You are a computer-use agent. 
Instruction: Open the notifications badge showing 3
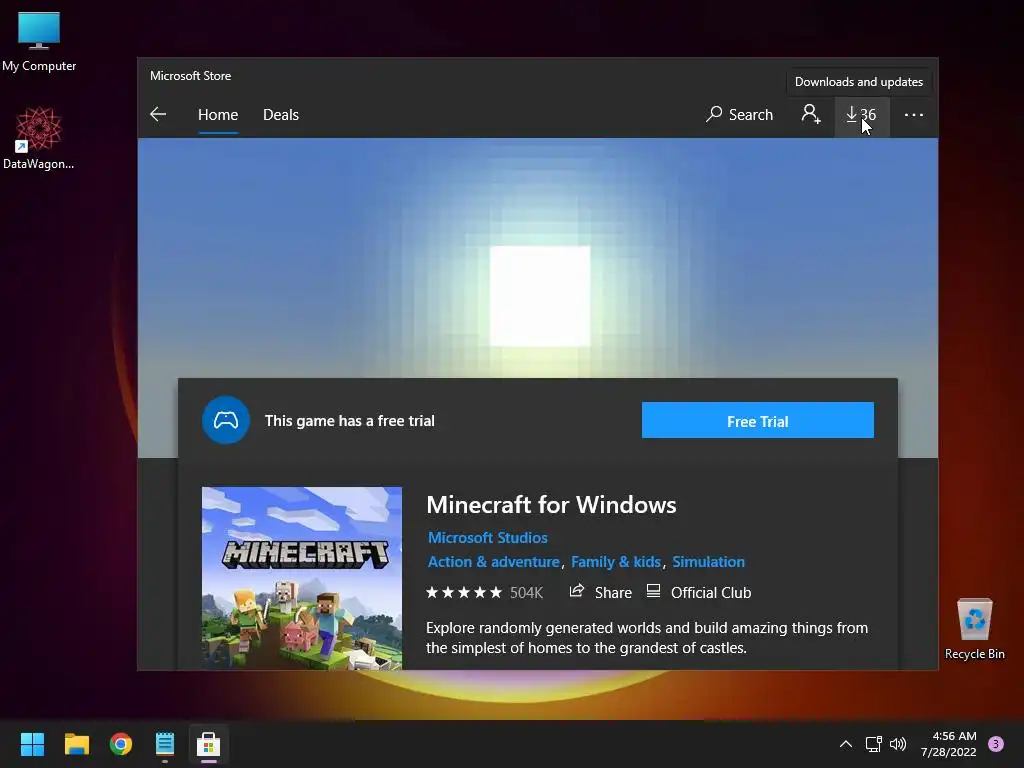996,744
